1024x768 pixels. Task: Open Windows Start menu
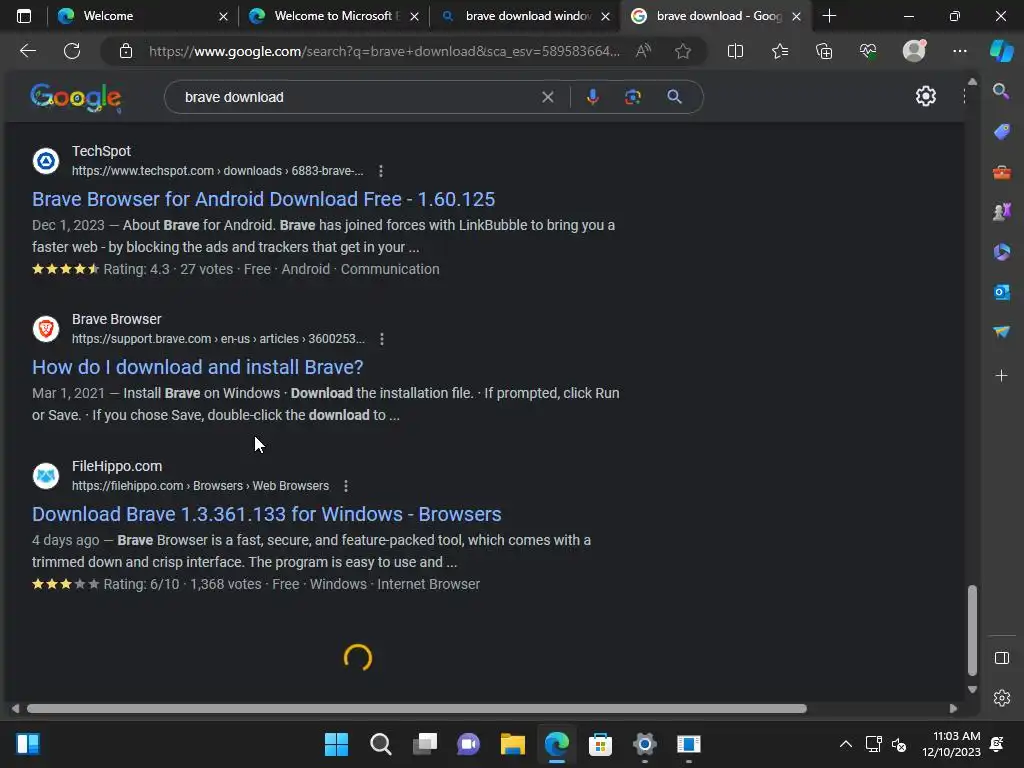point(336,744)
